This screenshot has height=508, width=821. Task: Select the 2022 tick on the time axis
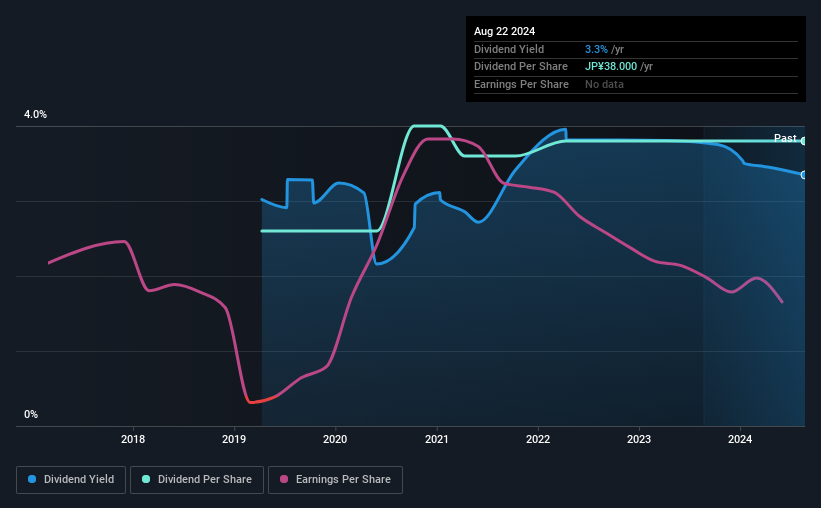pos(538,439)
